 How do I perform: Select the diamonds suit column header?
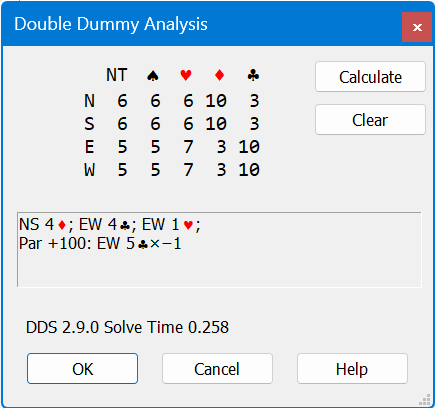pos(219,75)
